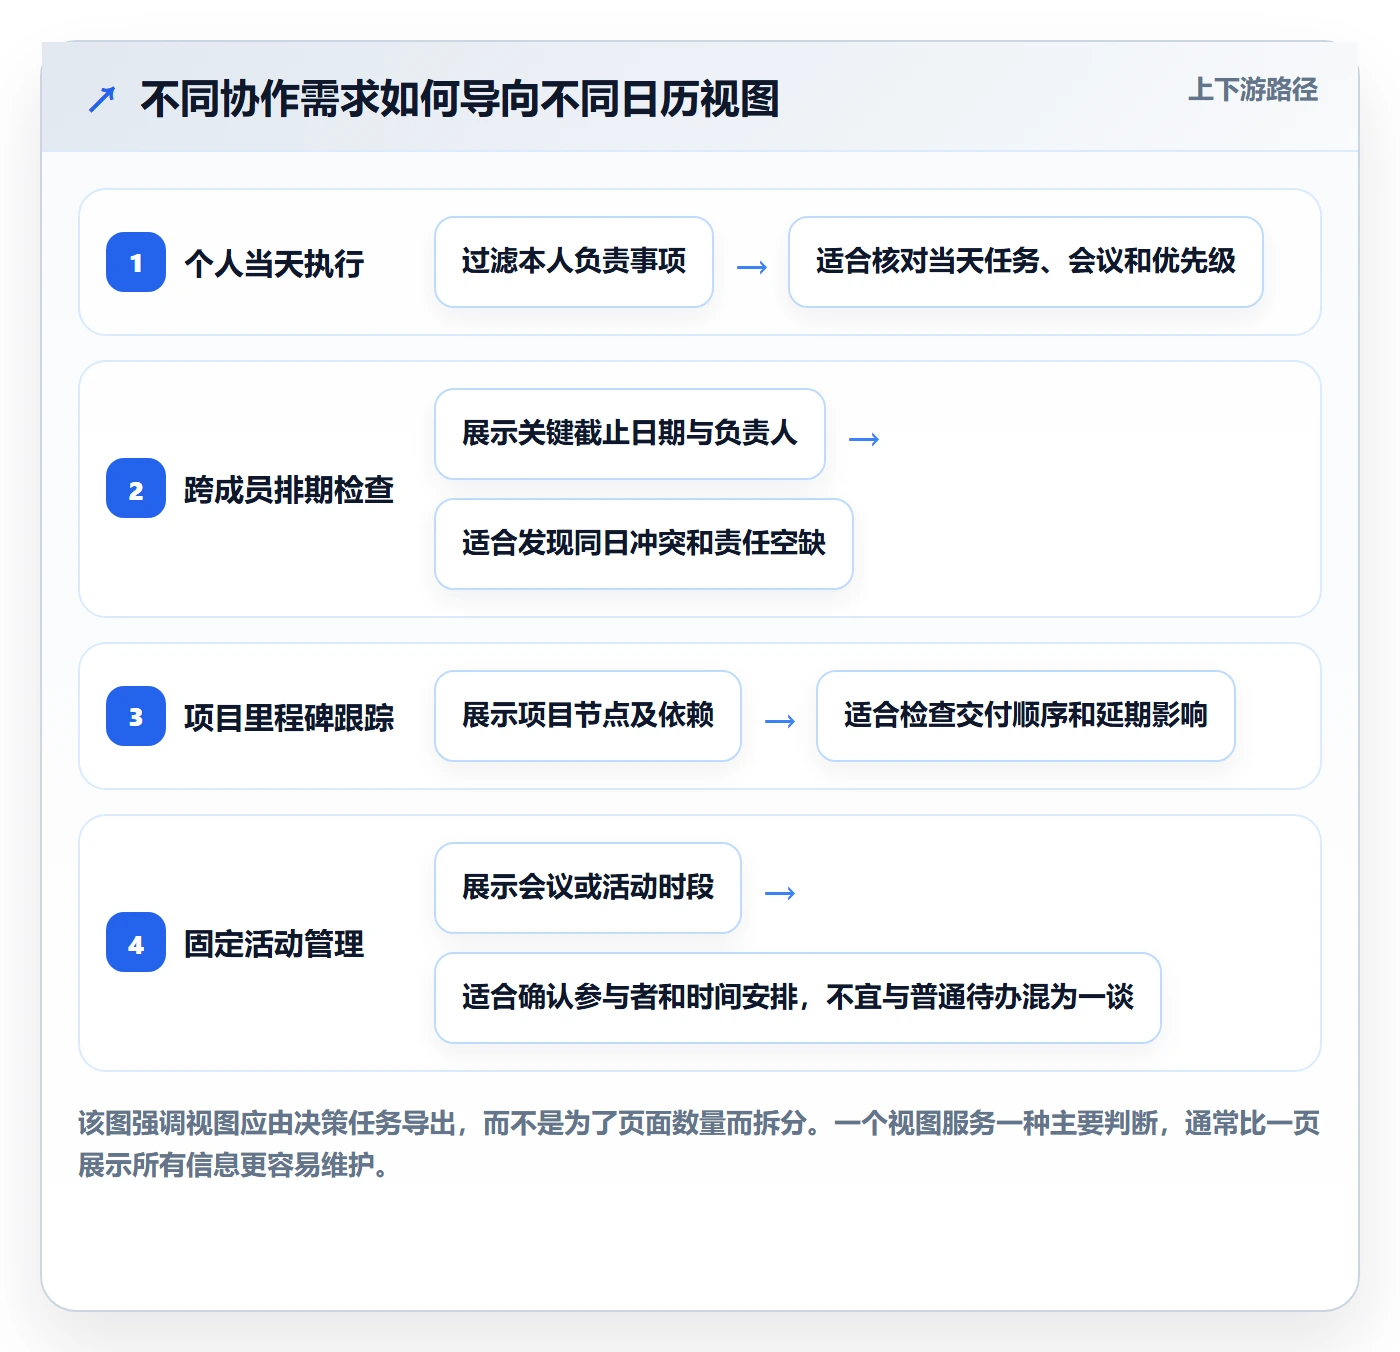Screen dimensions: 1400x1352
Task: Click the arrow after 展示会议或活动时段
Action: [780, 893]
